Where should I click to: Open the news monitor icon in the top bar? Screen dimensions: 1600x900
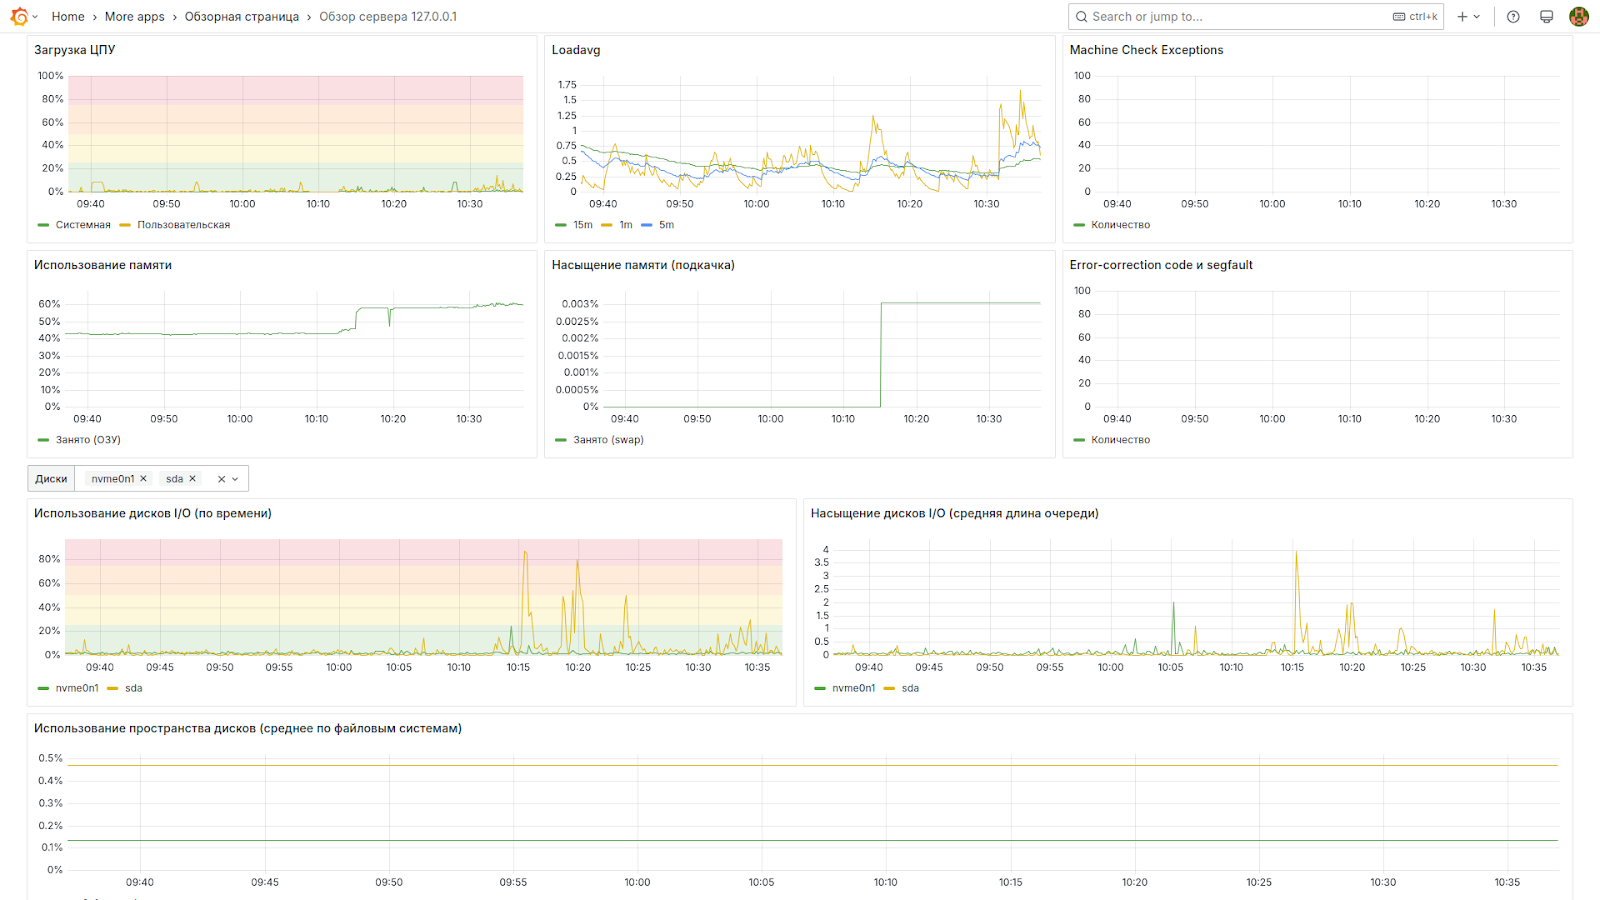pyautogui.click(x=1546, y=17)
